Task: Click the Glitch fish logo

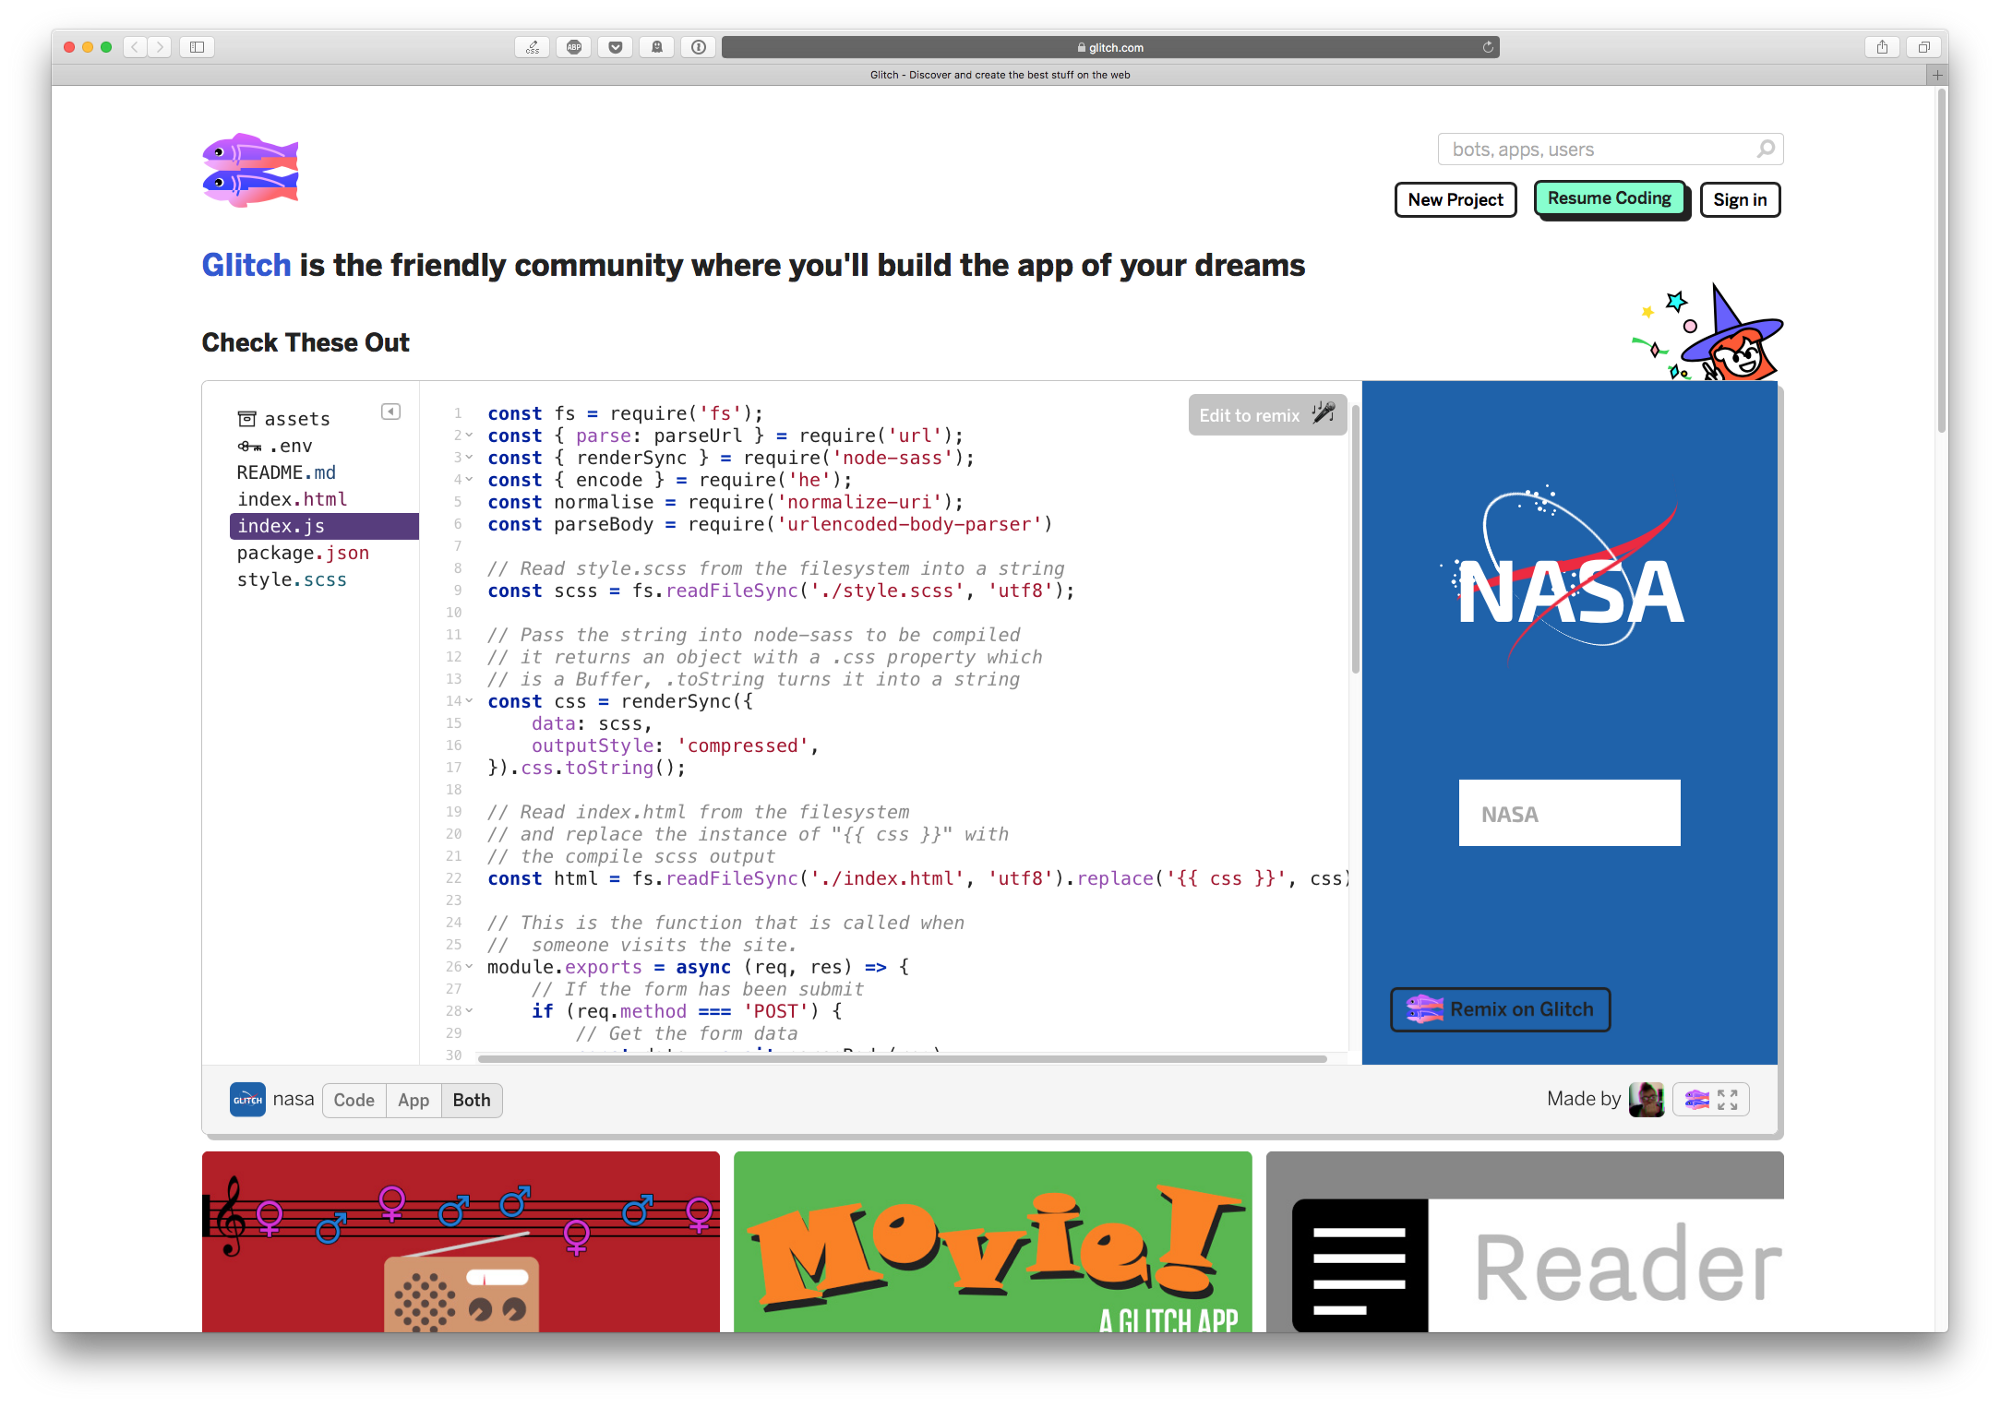Action: click(250, 170)
